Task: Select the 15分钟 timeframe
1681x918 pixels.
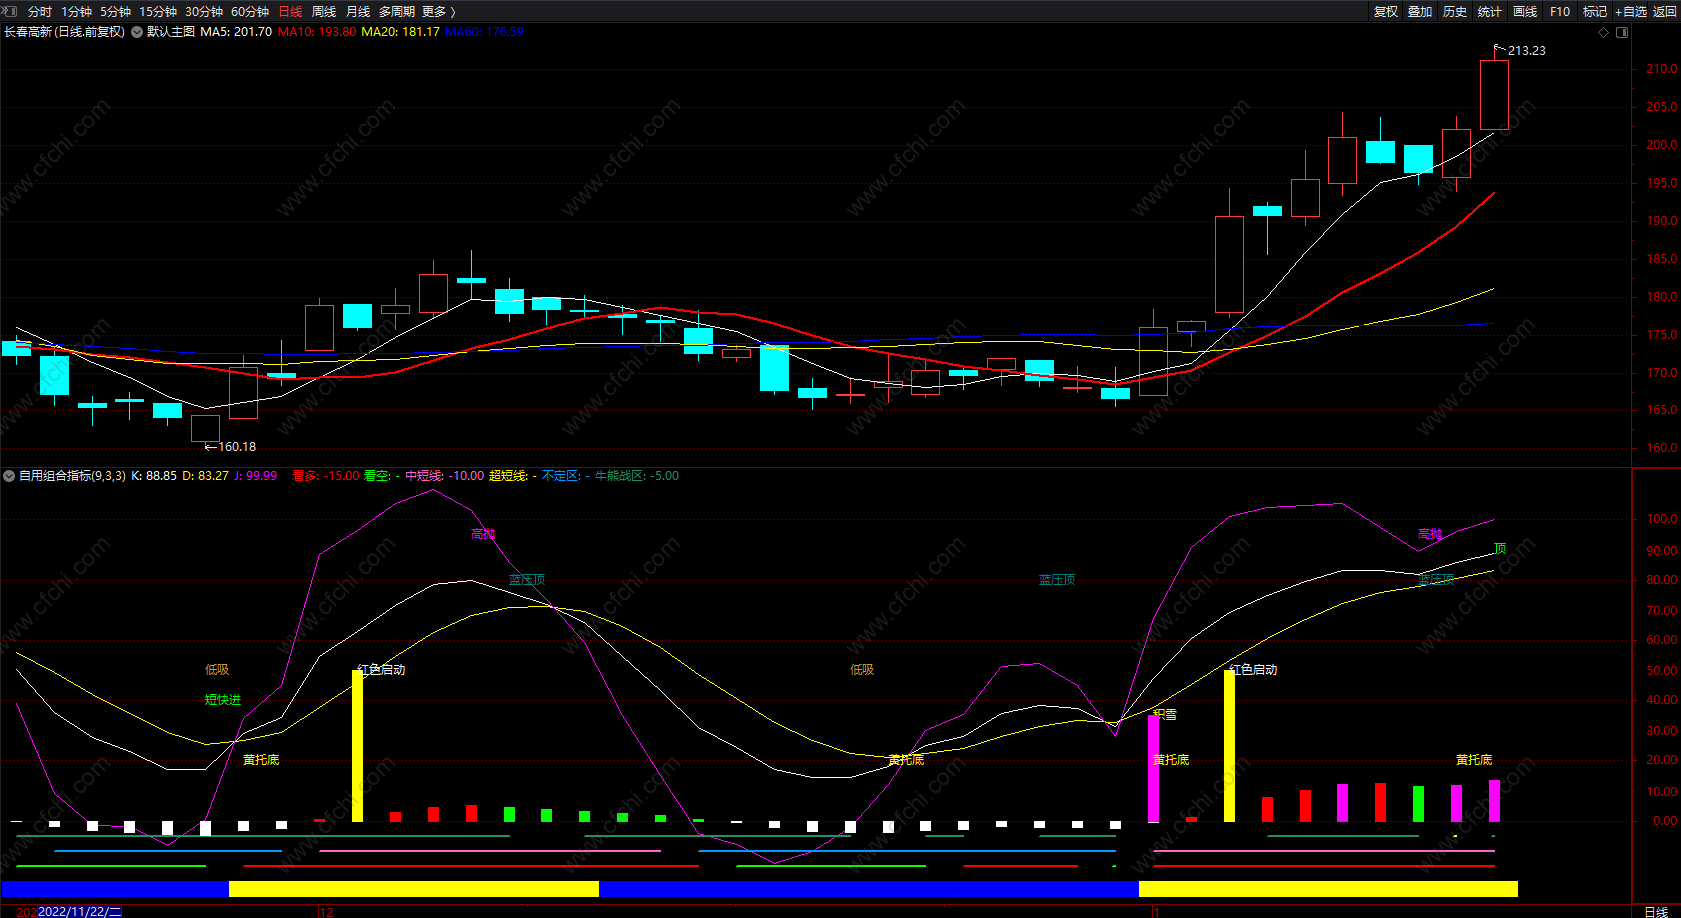Action: tap(158, 11)
